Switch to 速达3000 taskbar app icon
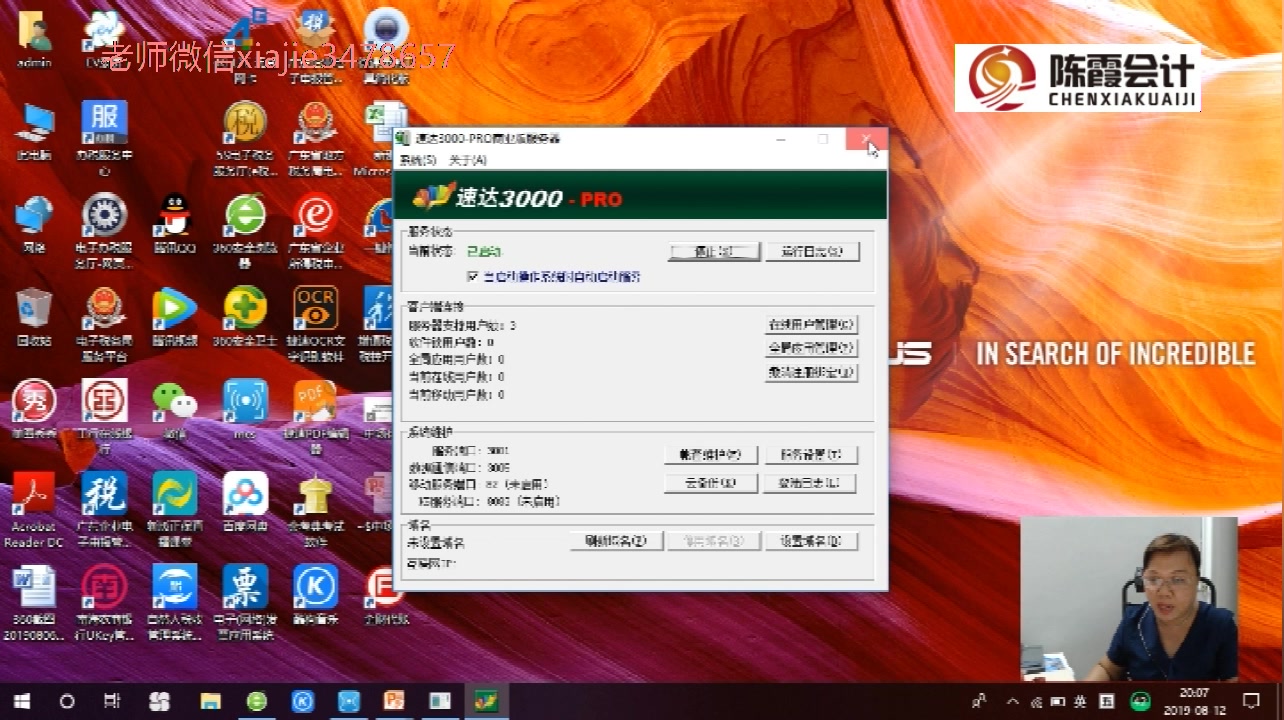 tap(486, 701)
